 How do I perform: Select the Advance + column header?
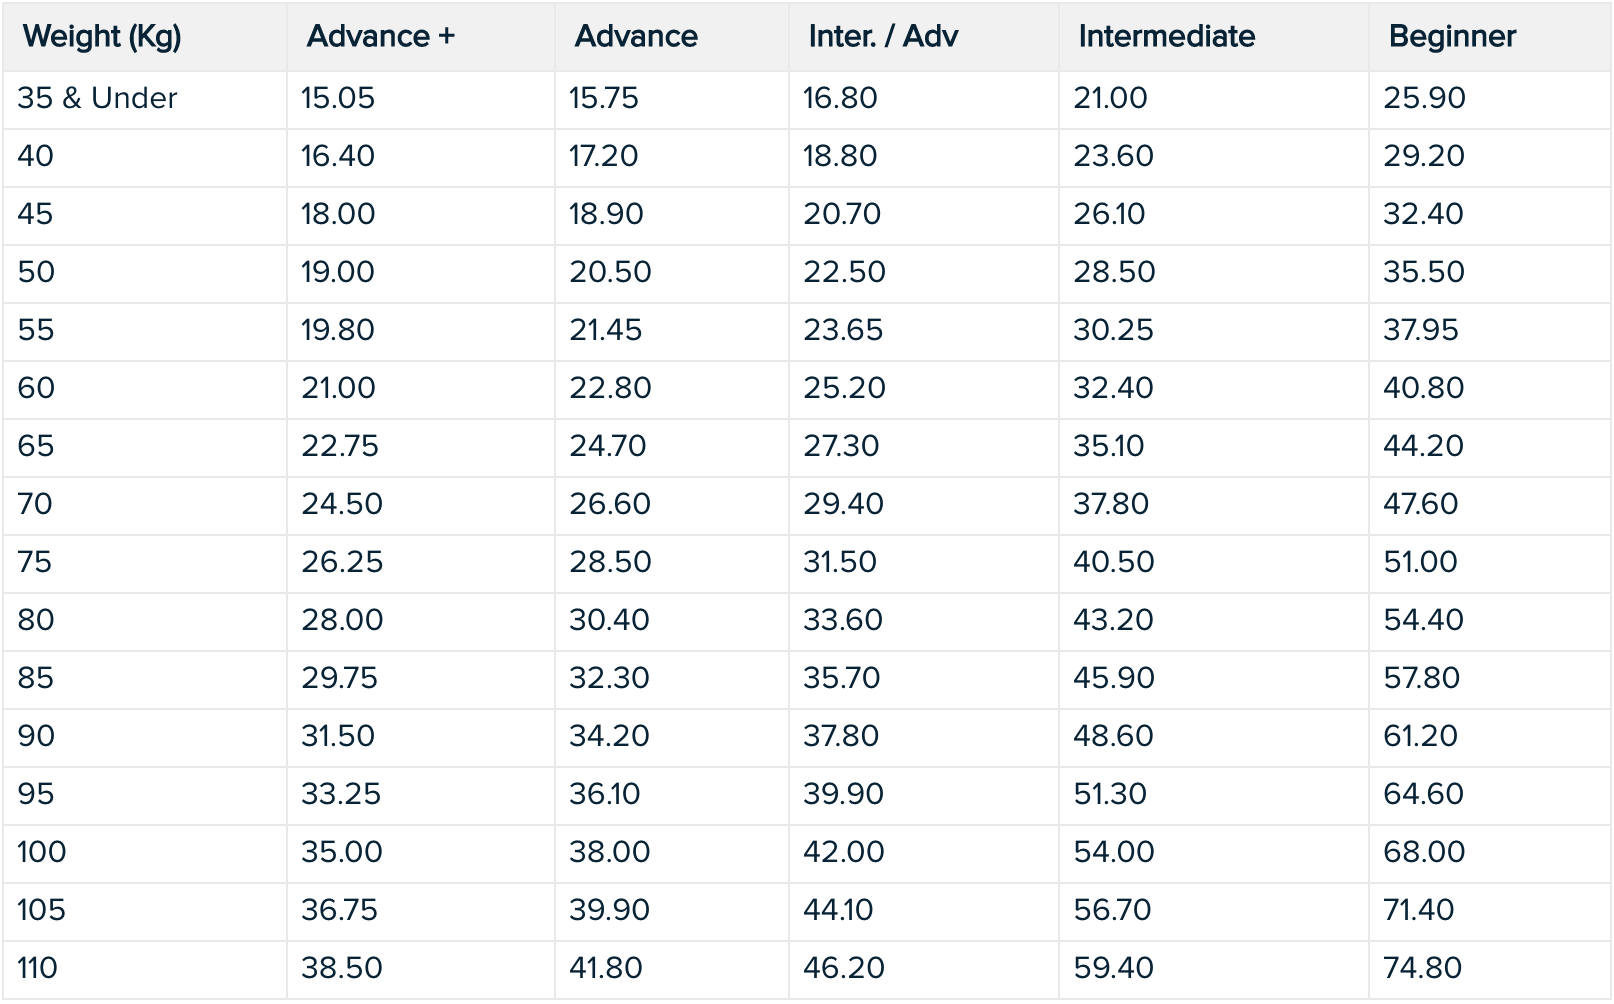(x=381, y=37)
